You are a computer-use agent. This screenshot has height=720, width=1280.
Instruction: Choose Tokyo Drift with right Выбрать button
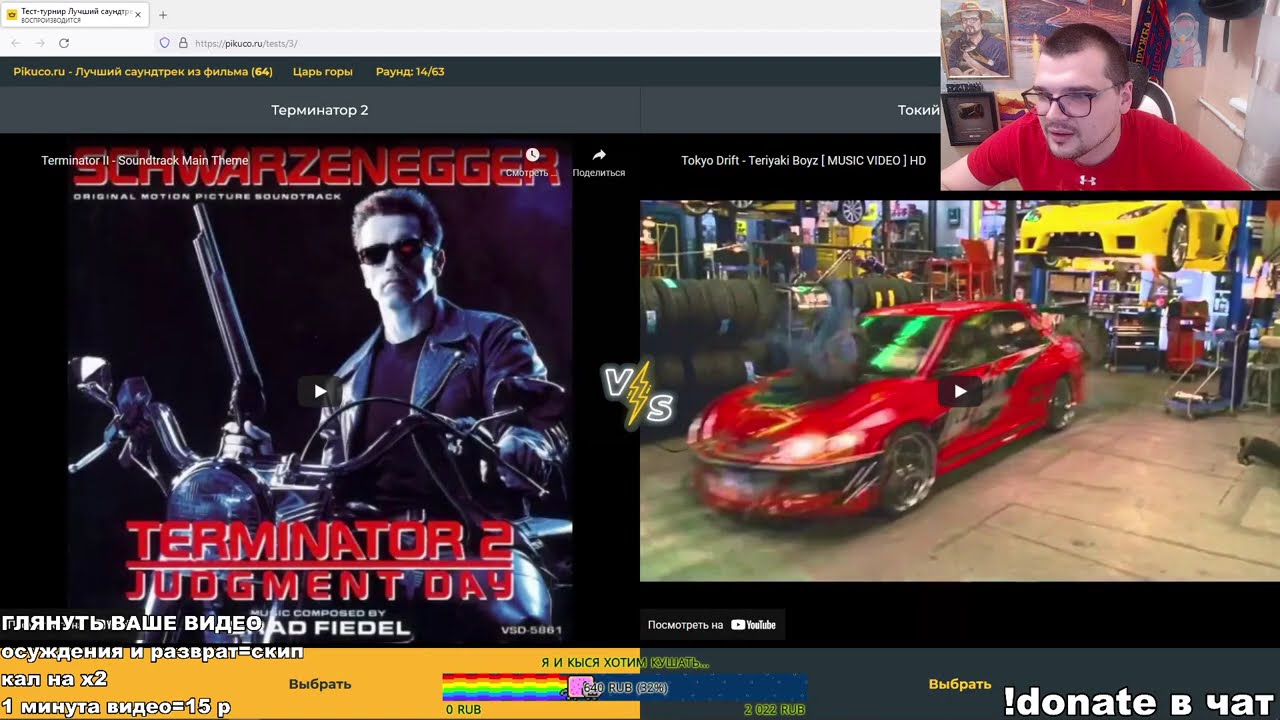[x=960, y=684]
